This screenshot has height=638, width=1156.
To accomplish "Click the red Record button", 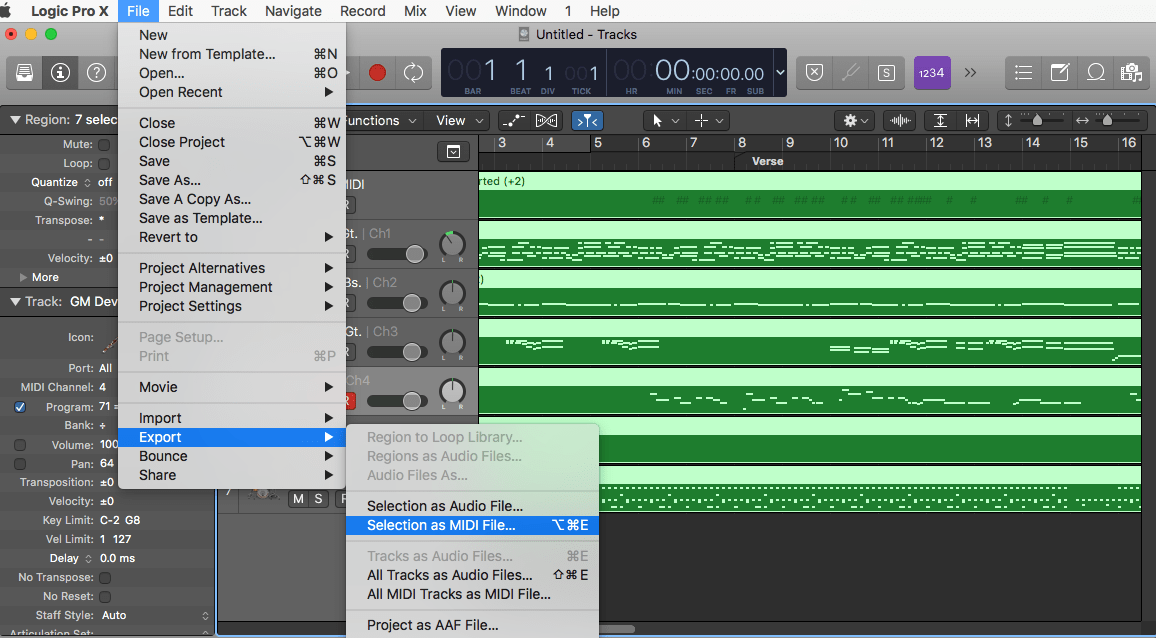I will [x=377, y=73].
